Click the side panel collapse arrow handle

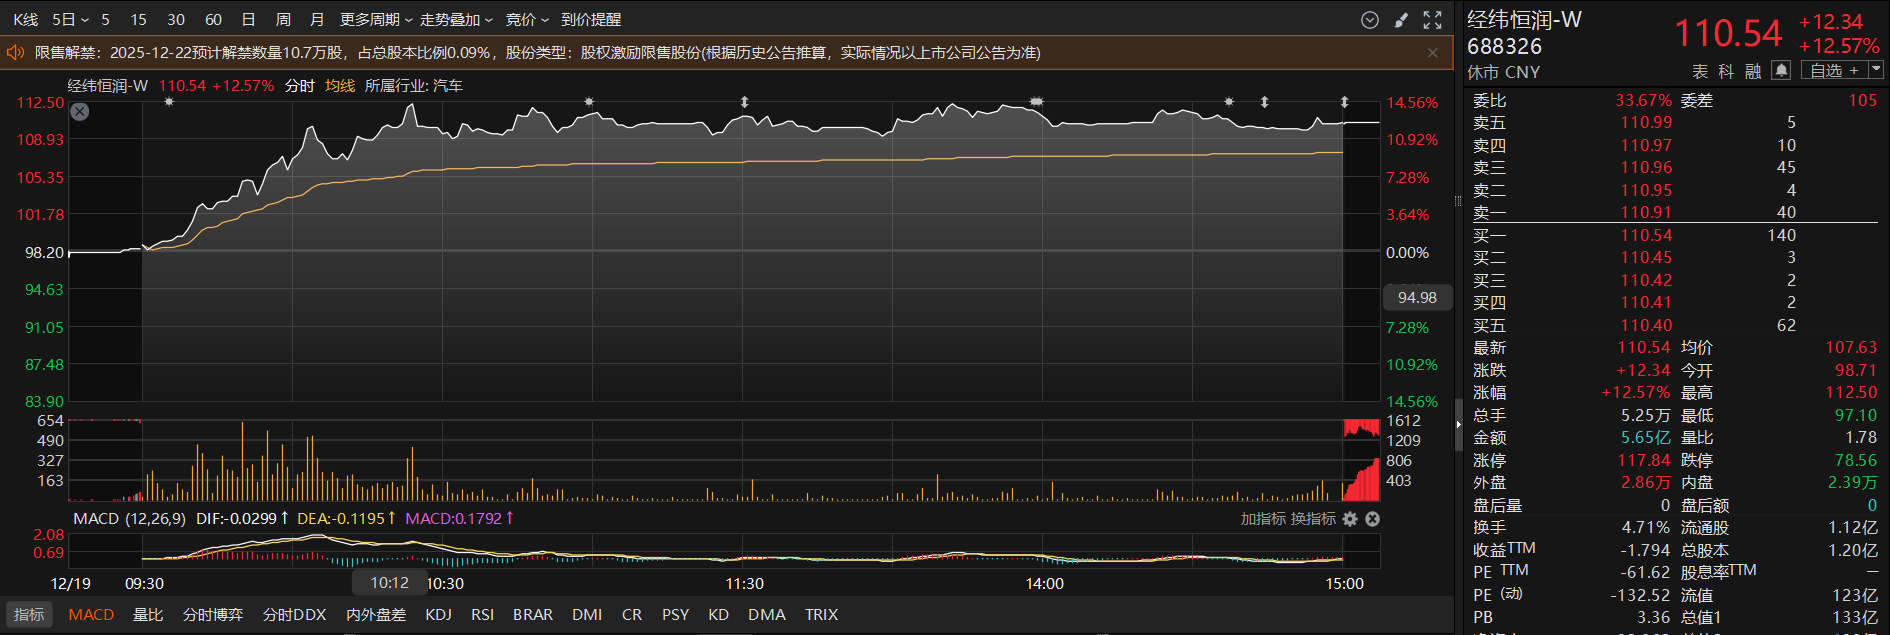point(1458,424)
